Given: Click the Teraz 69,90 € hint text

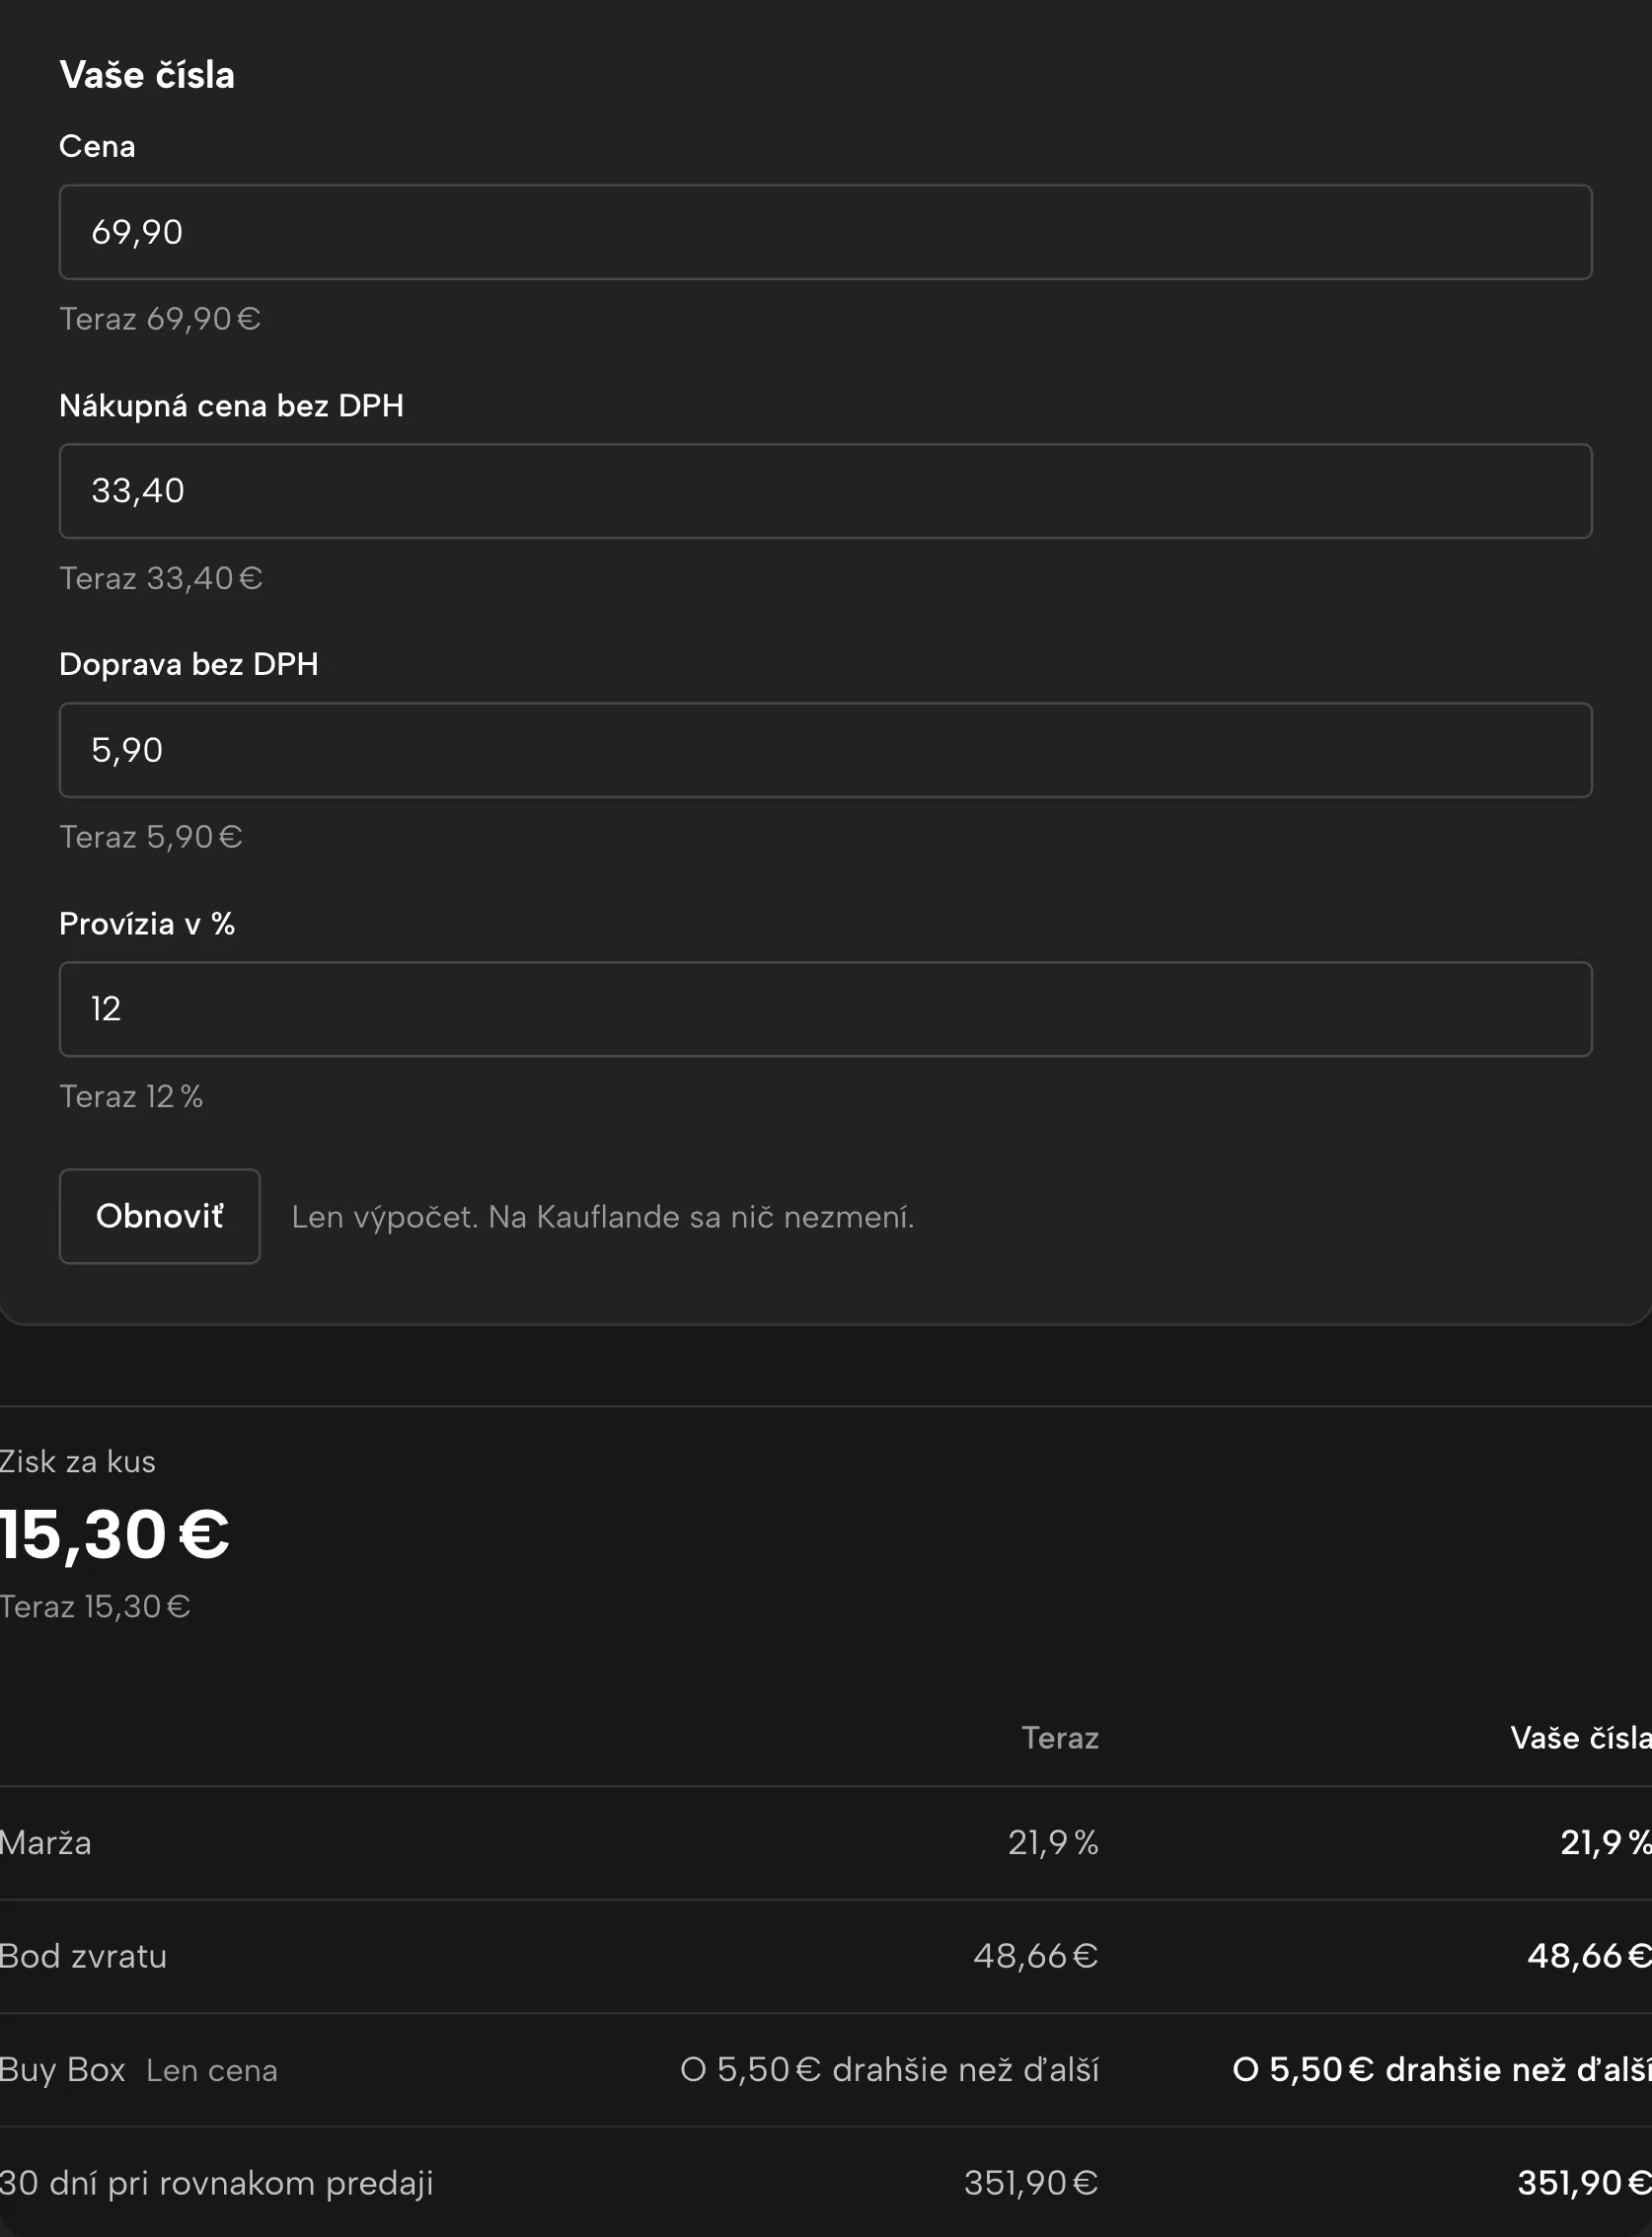Looking at the screenshot, I should click(x=160, y=319).
